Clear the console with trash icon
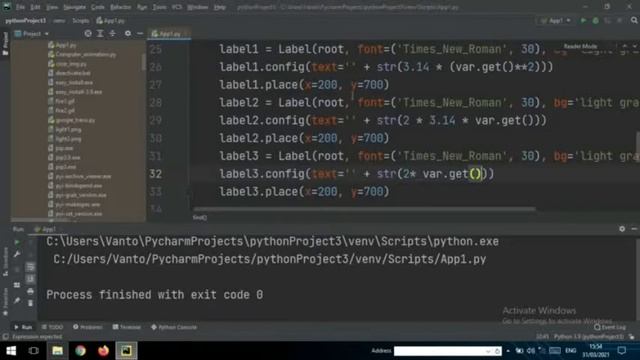 point(30,303)
